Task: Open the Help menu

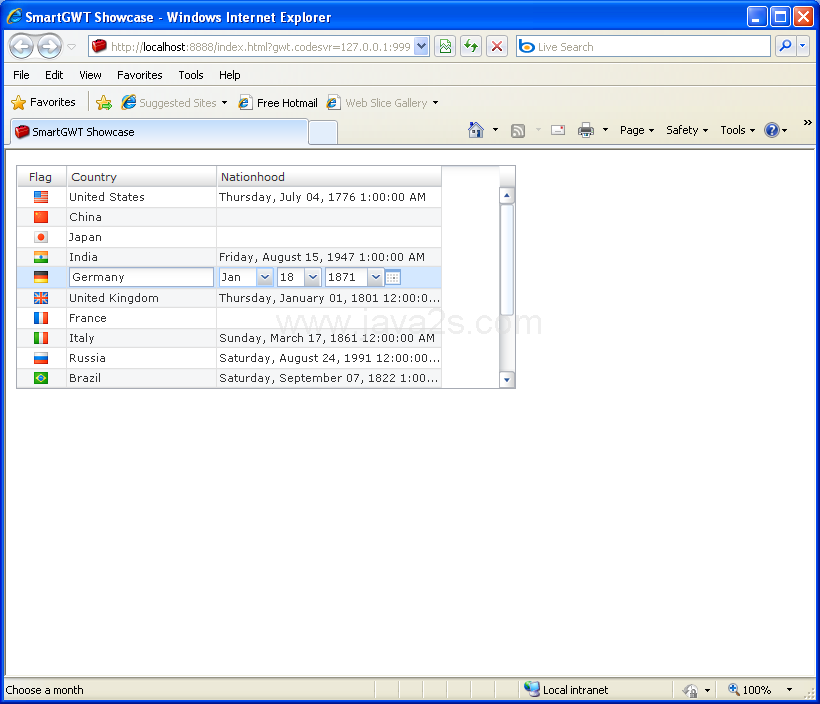Action: [x=229, y=75]
